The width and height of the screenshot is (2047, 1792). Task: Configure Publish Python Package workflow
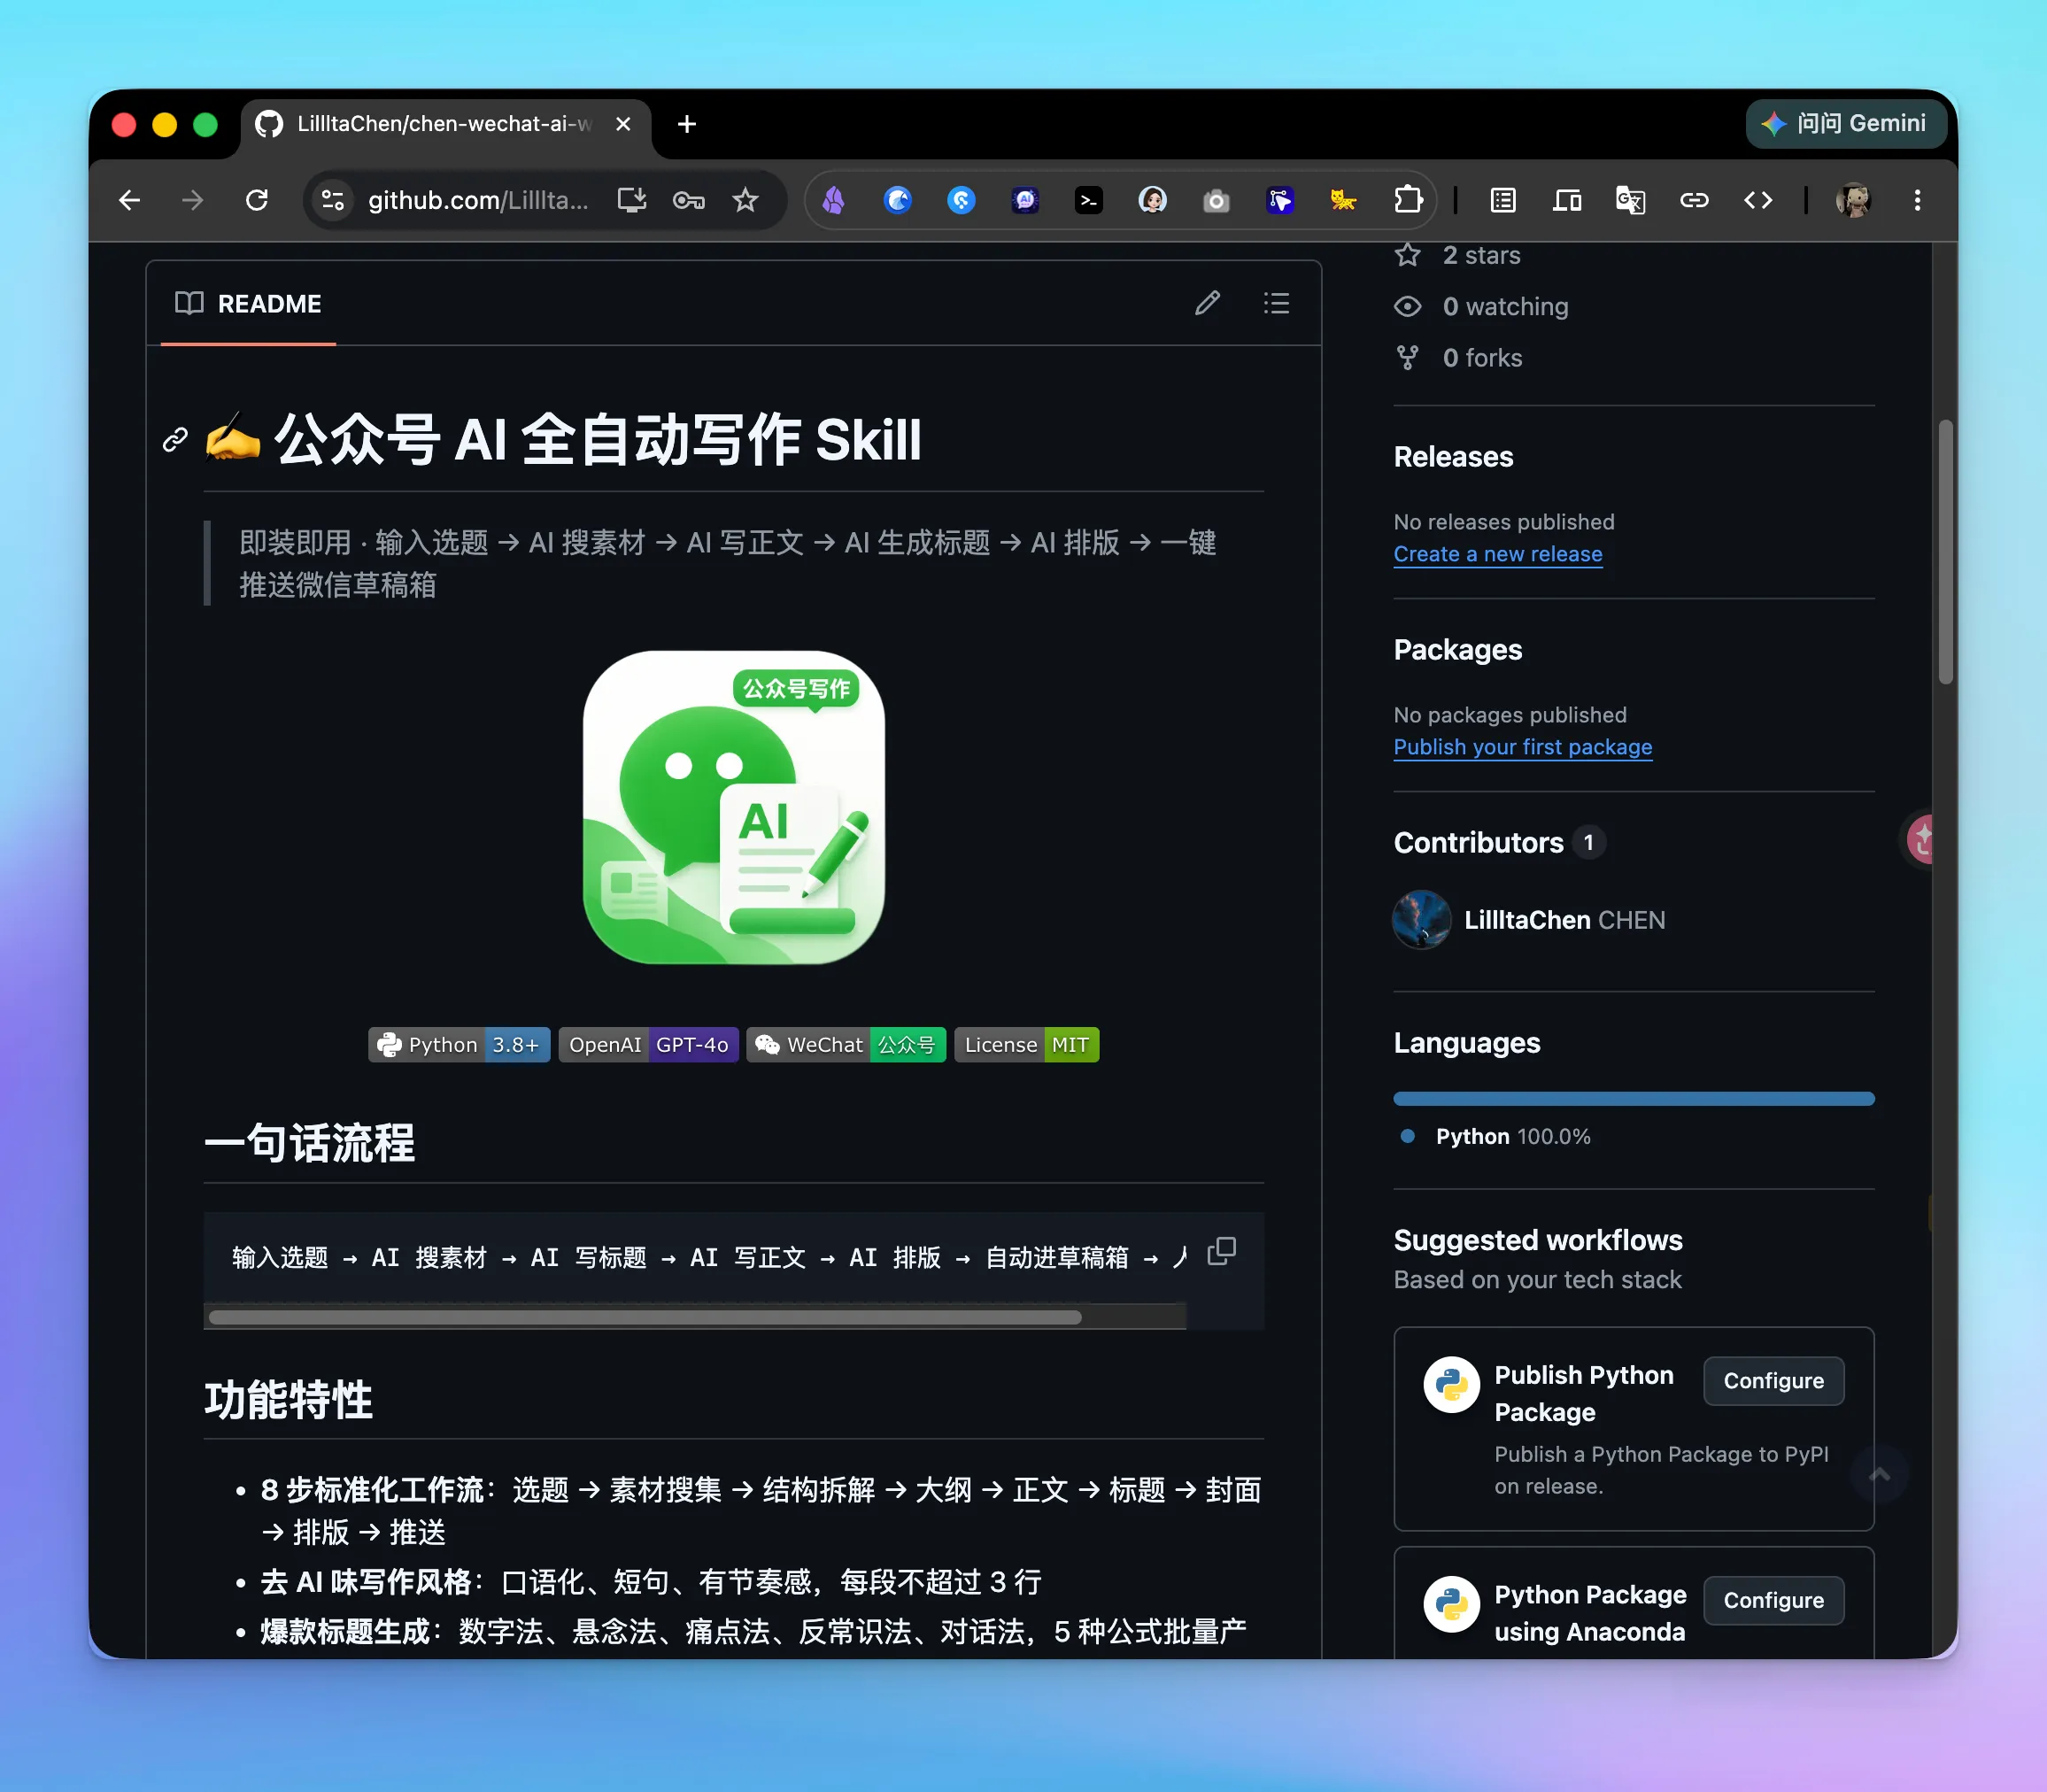pos(1773,1381)
